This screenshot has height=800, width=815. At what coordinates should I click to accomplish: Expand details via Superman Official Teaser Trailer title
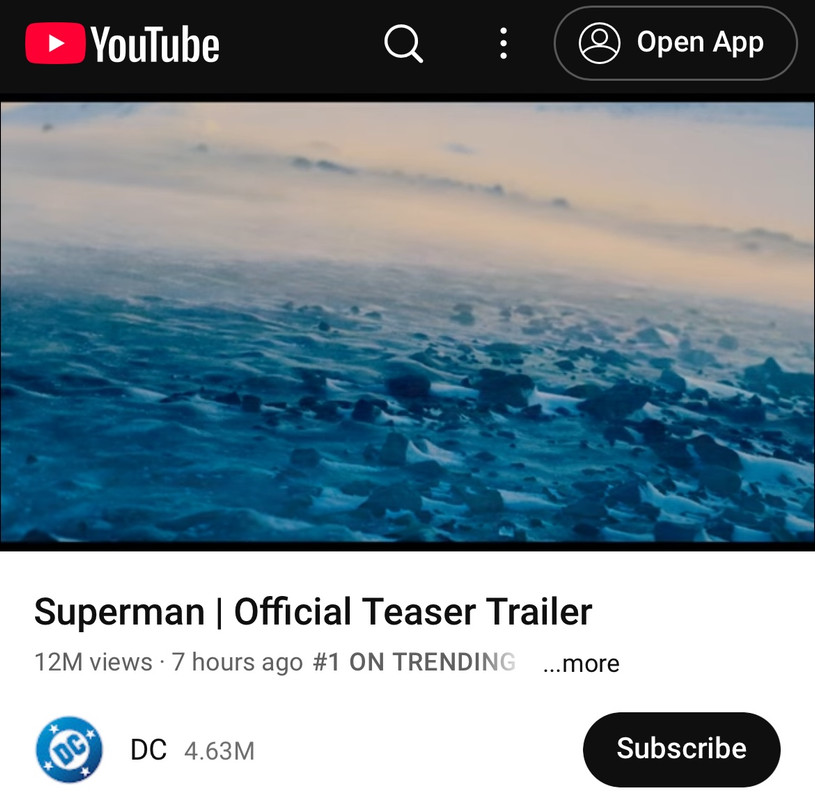coord(313,612)
